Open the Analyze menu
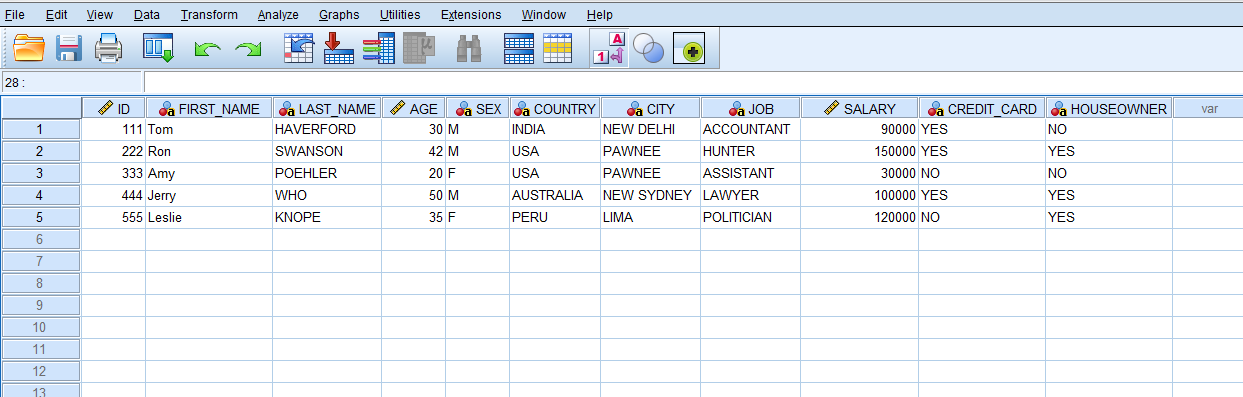The width and height of the screenshot is (1243, 397). [277, 15]
